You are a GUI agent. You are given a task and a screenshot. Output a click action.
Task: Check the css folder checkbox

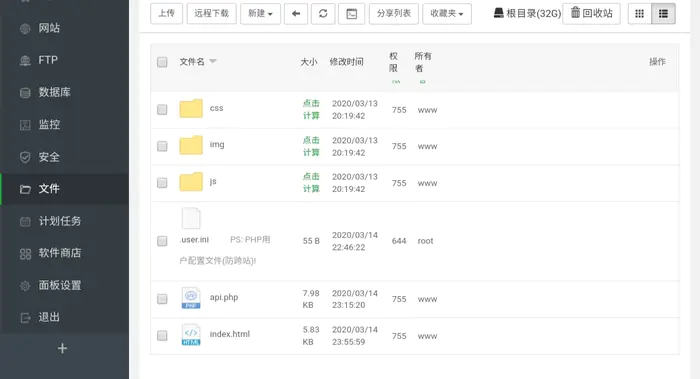click(x=162, y=109)
